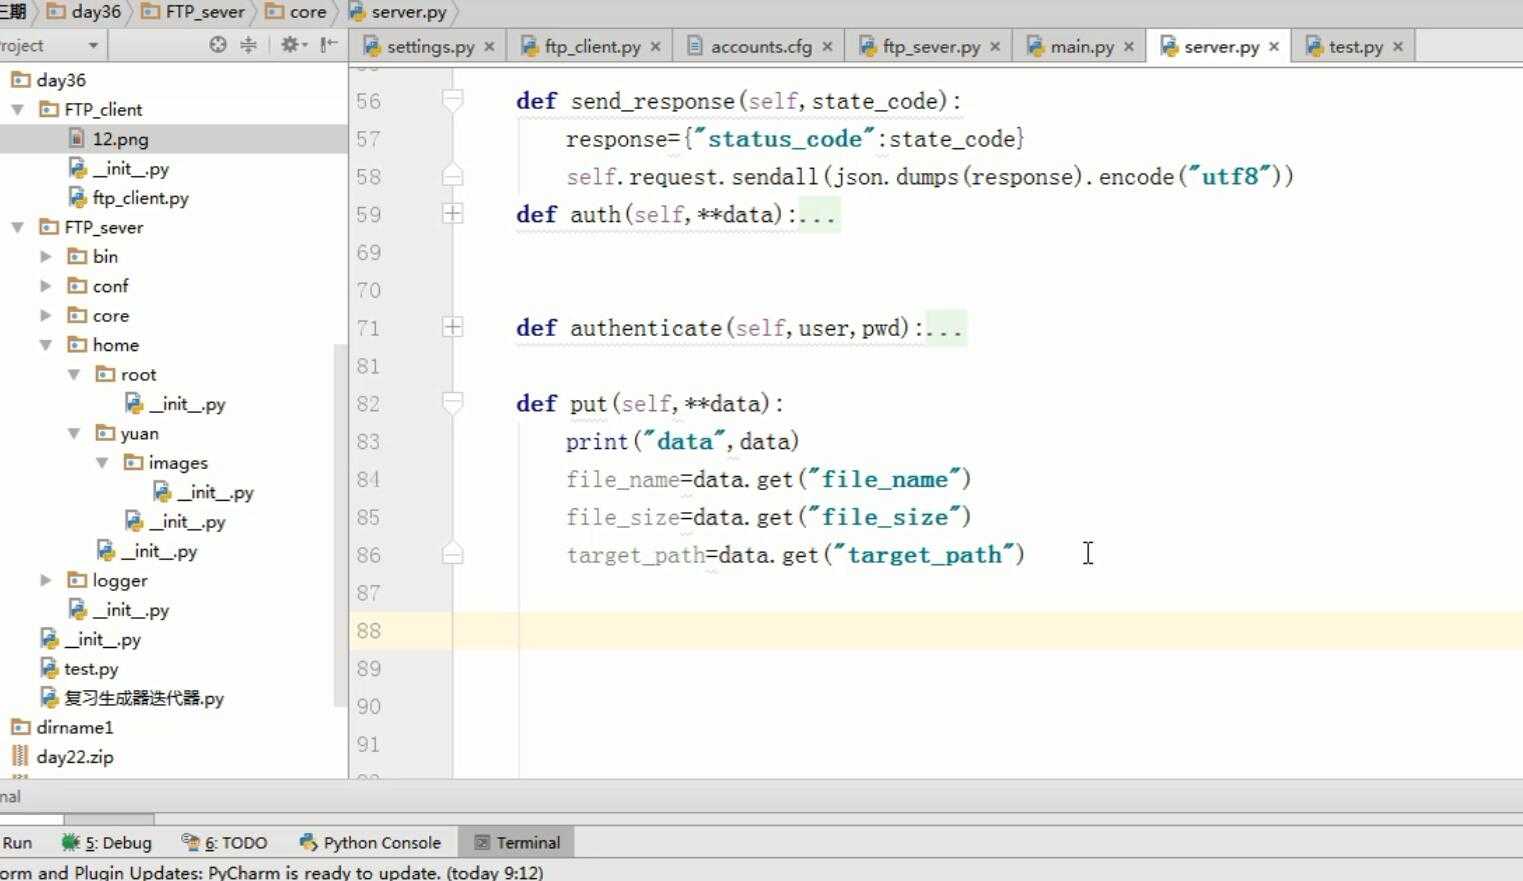The image size is (1523, 881).
Task: Click the day36 breadcrumb
Action: point(84,12)
